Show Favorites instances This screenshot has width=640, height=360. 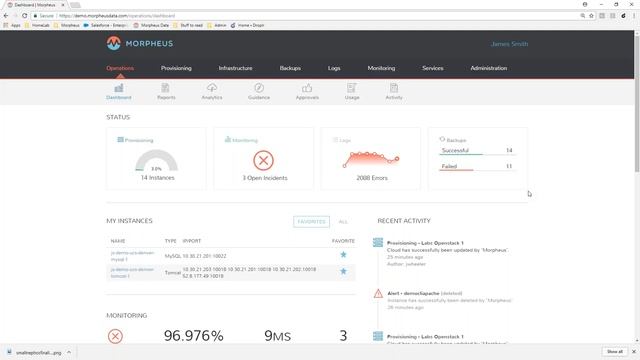point(311,222)
